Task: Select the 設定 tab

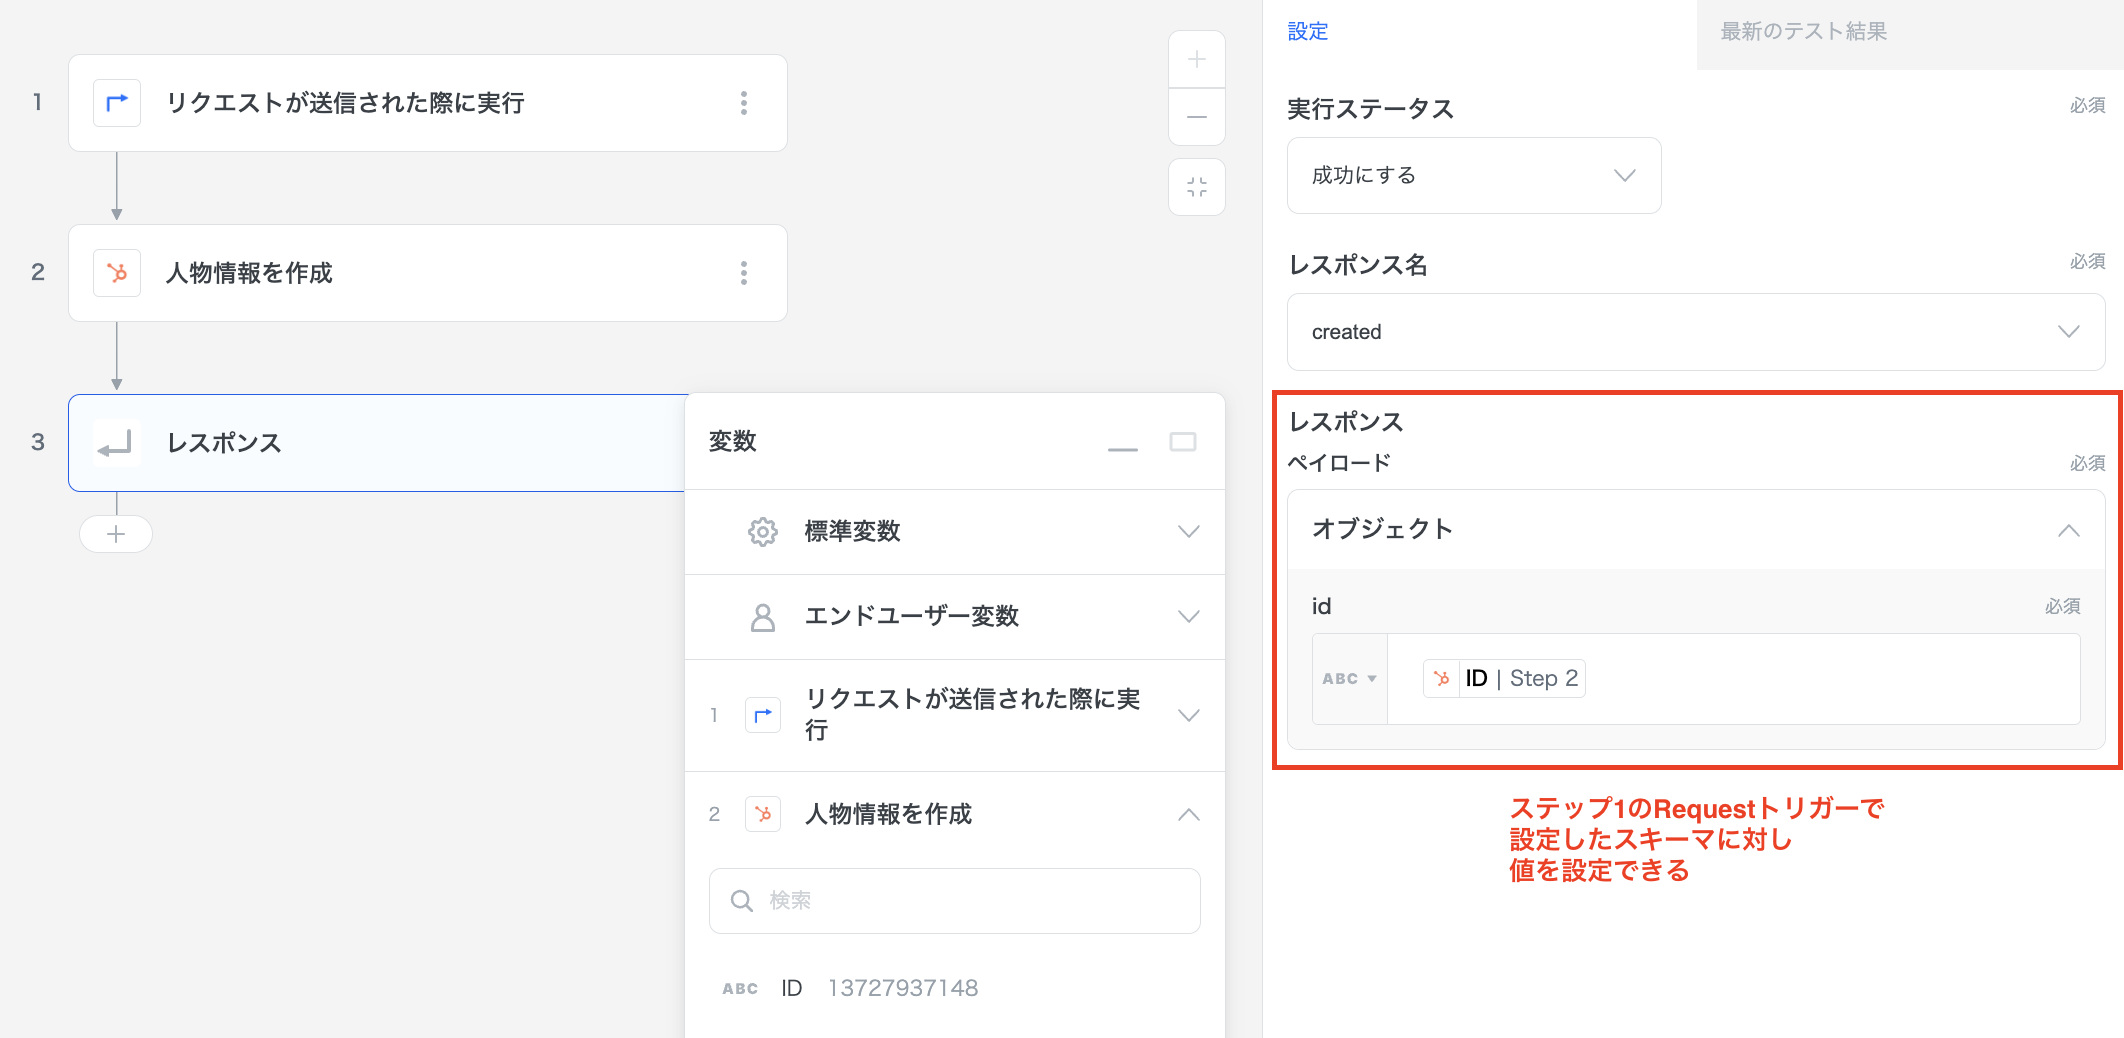Action: point(1307,32)
